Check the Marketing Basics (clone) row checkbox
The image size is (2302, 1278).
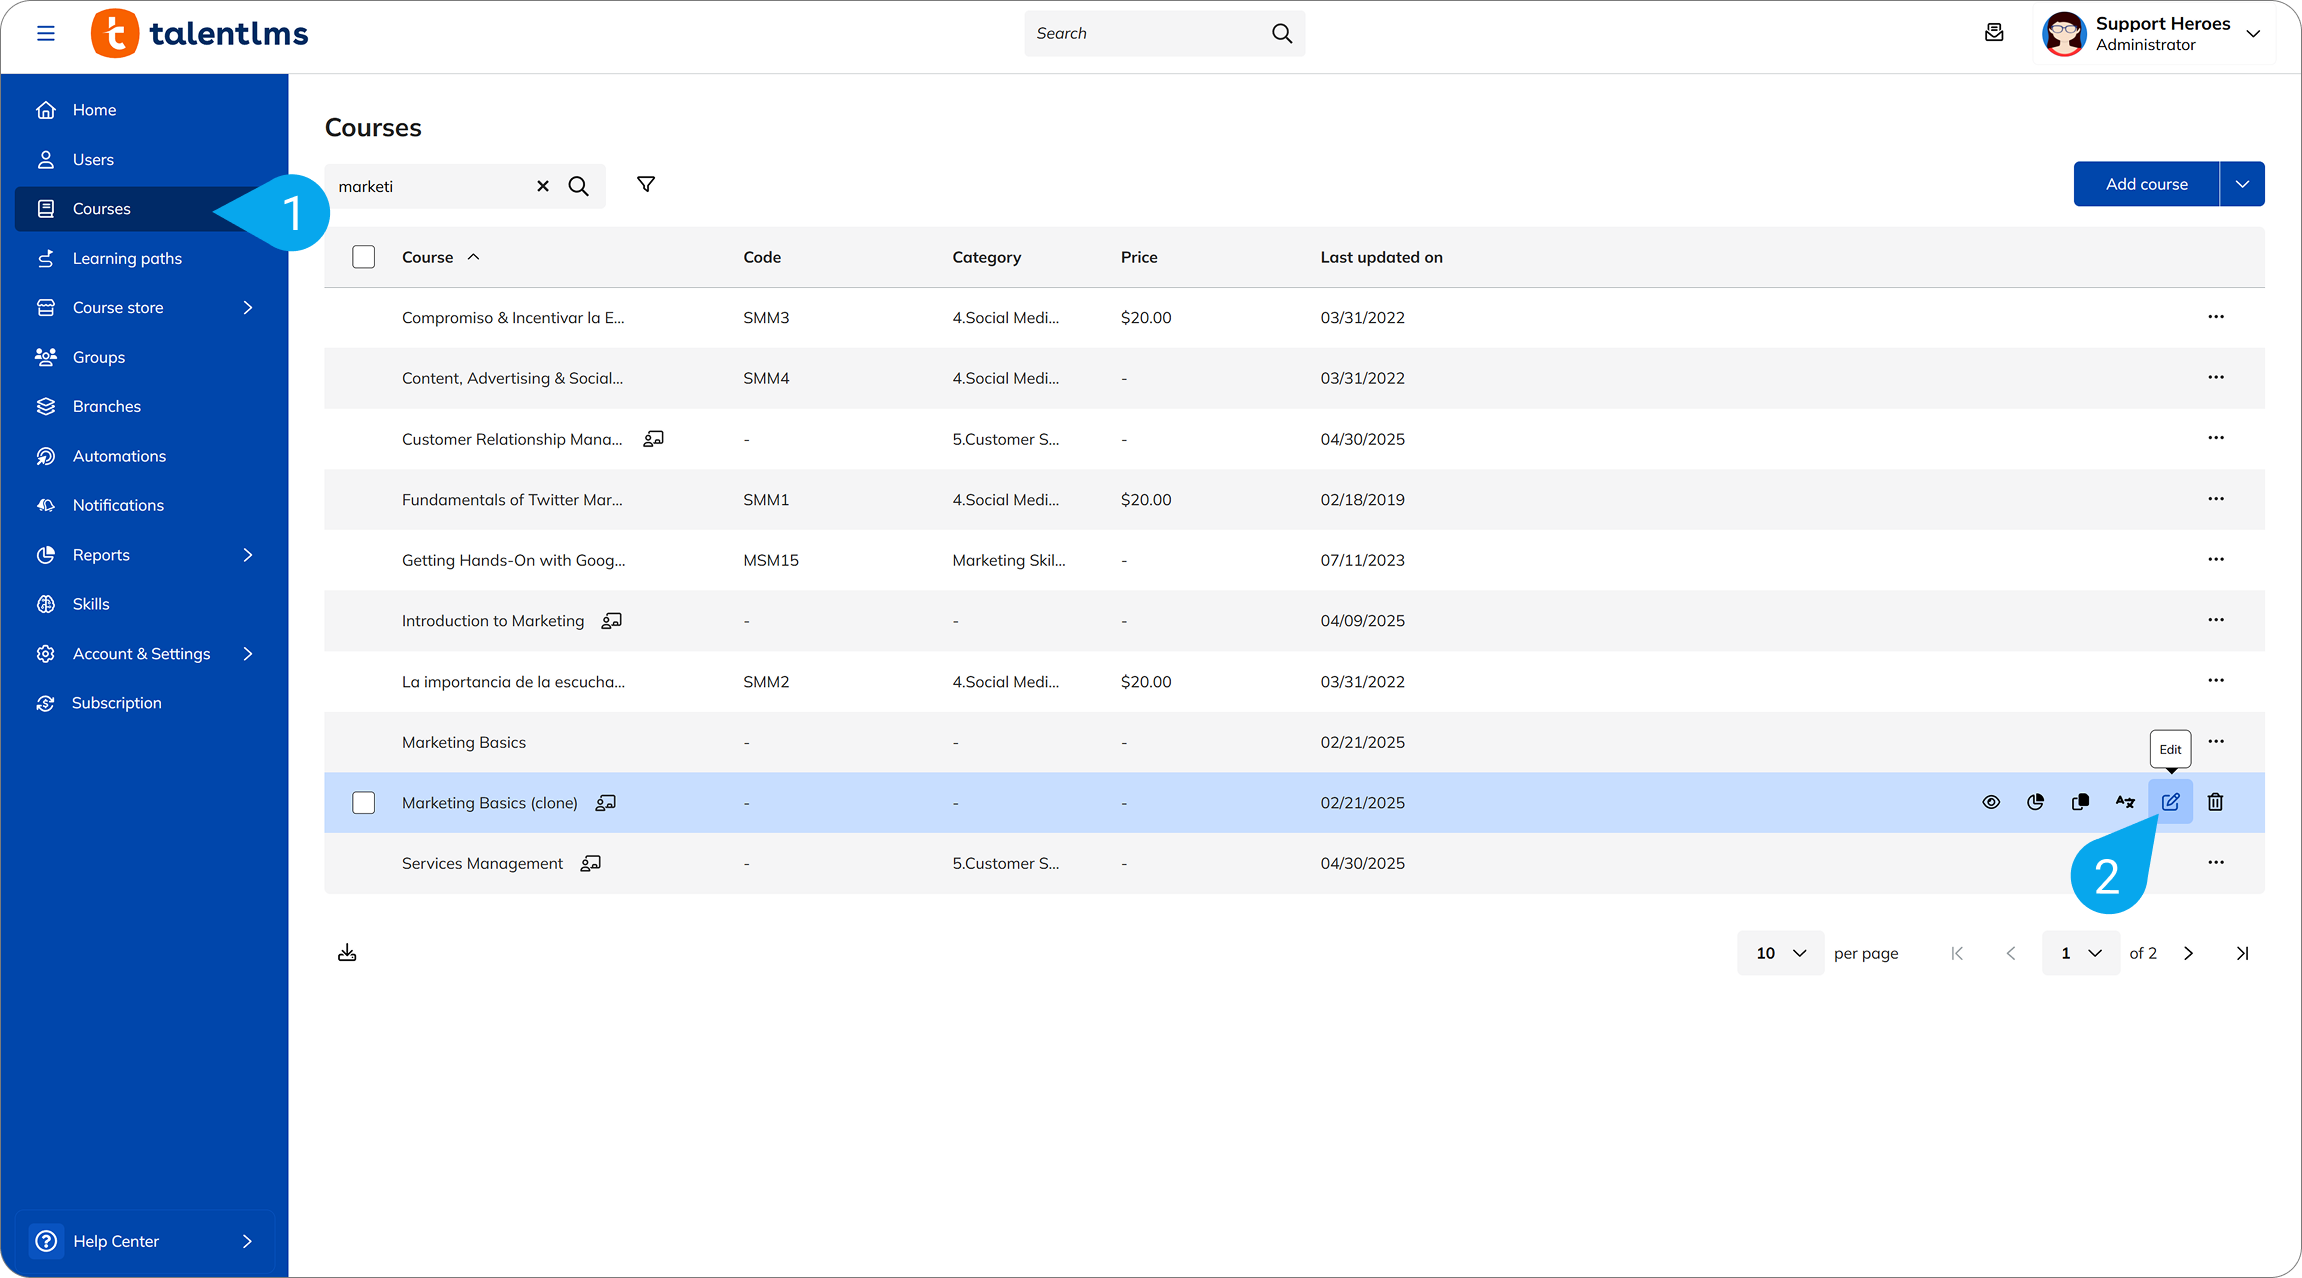pos(363,802)
